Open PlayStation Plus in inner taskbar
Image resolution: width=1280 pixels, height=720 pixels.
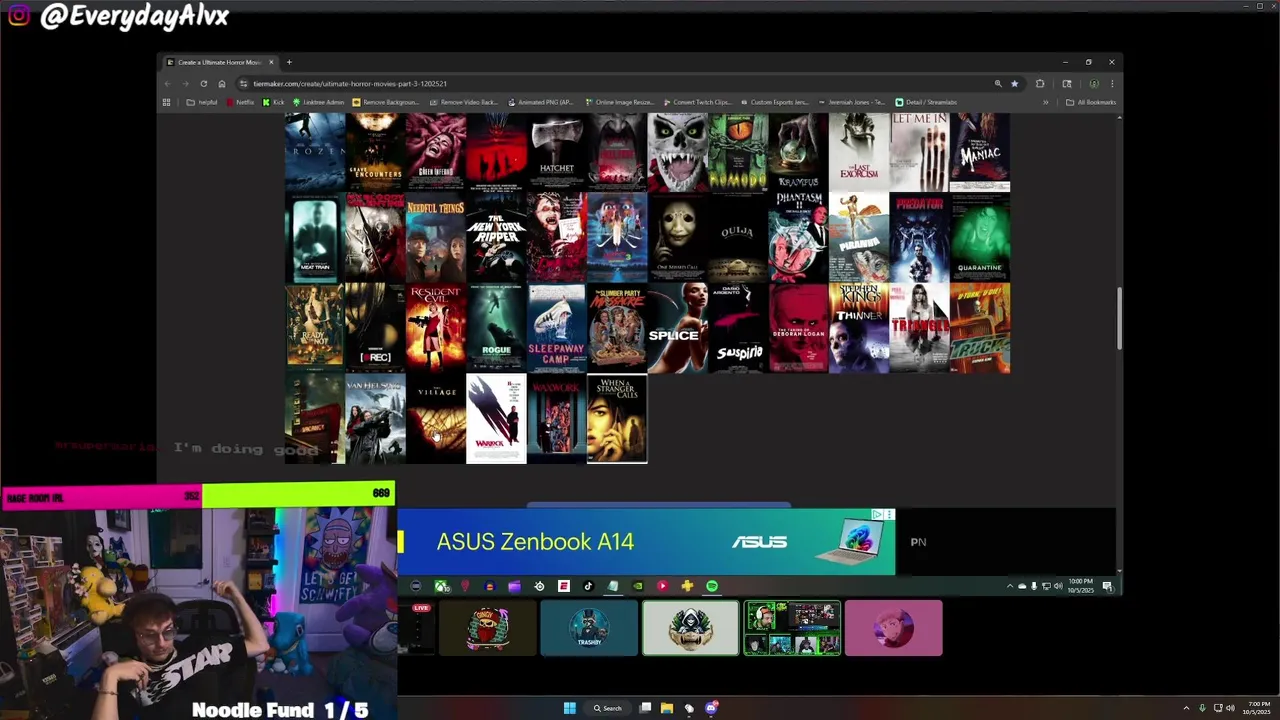687,586
